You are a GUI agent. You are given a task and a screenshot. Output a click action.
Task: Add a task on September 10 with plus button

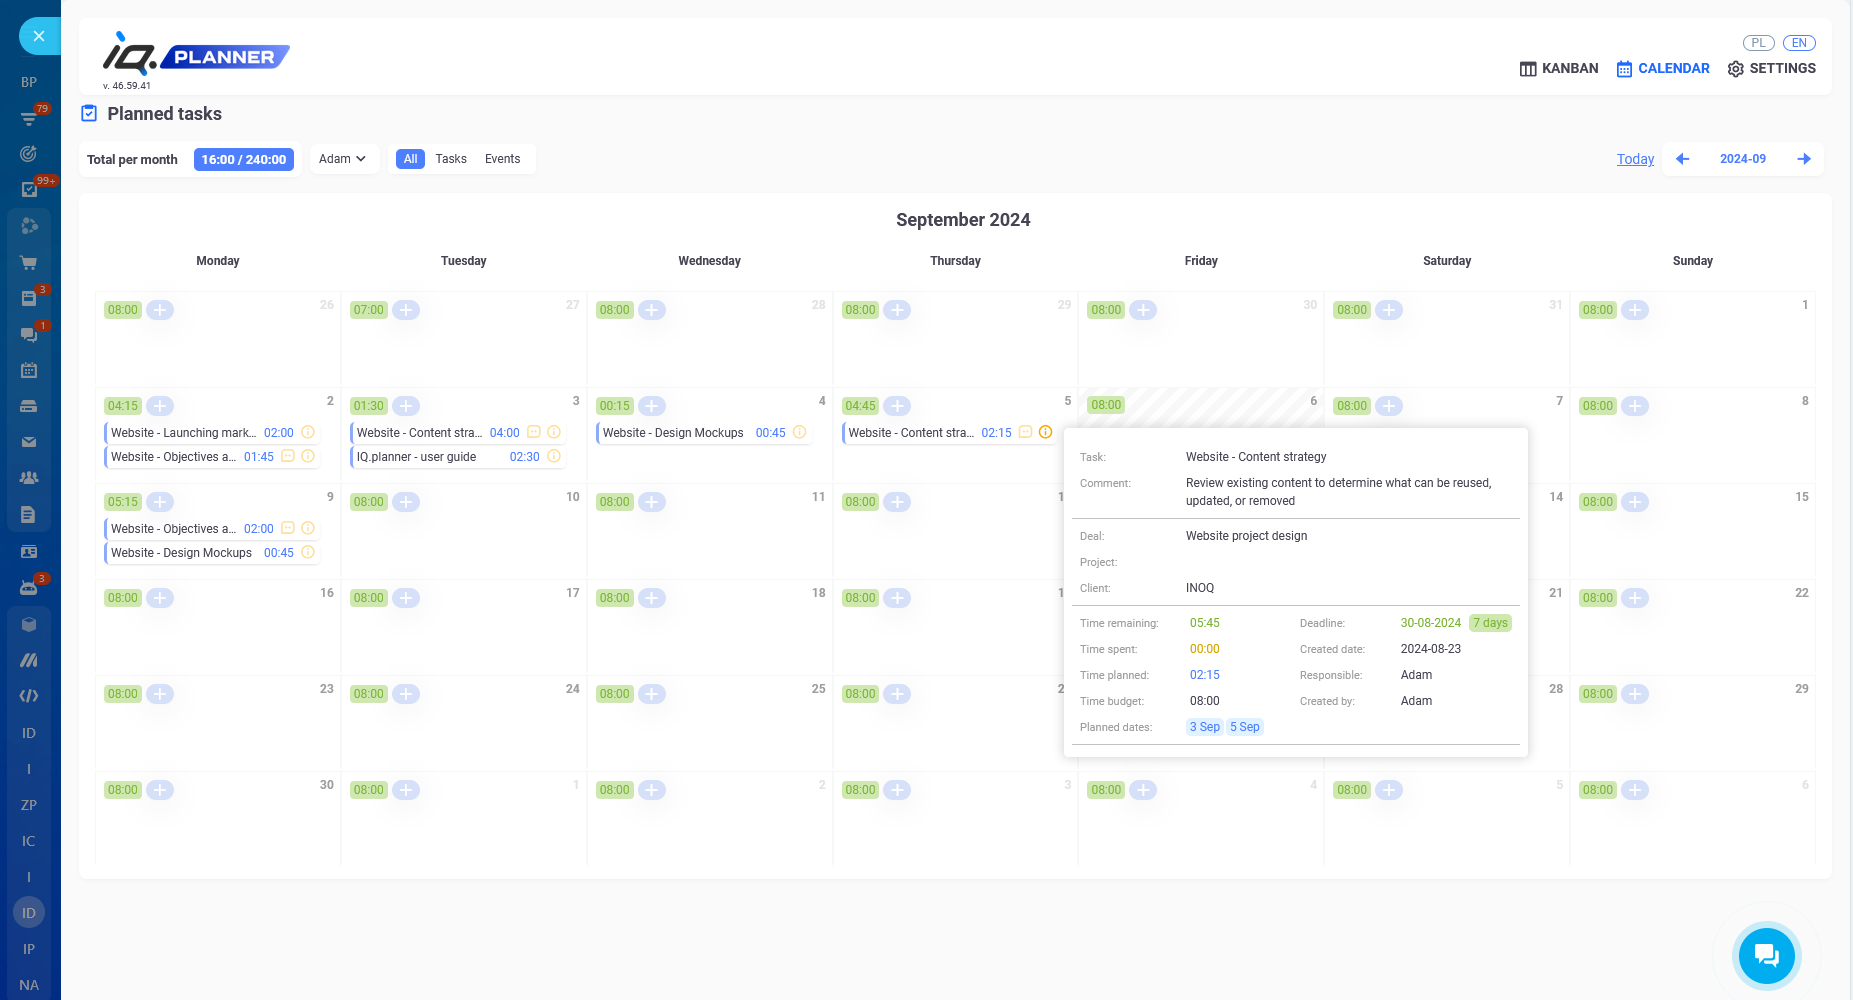406,501
